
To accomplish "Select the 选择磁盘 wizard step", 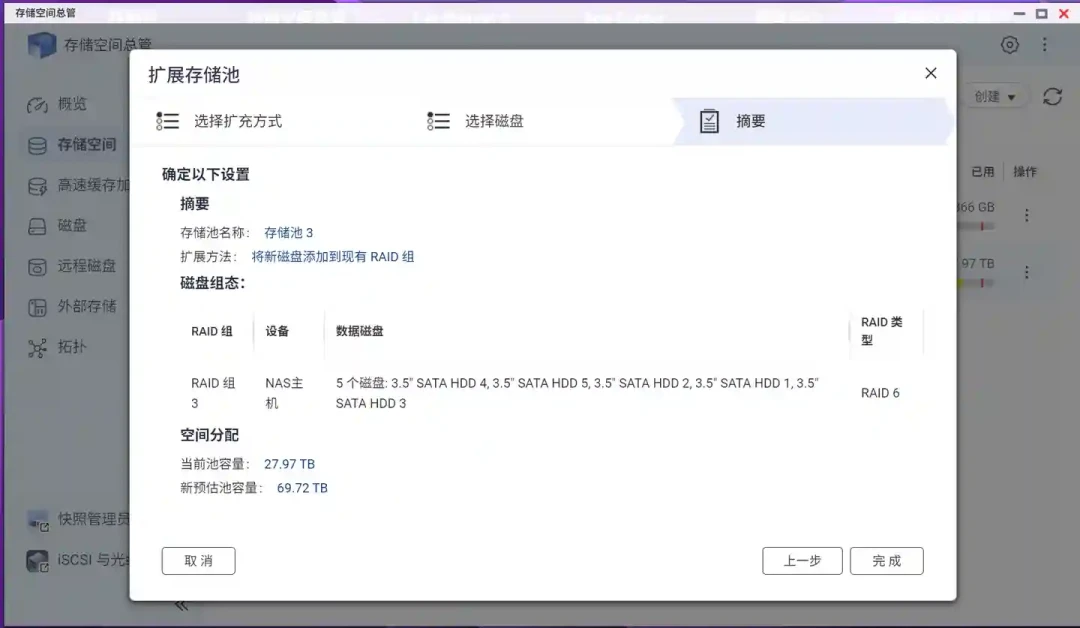I will click(475, 121).
